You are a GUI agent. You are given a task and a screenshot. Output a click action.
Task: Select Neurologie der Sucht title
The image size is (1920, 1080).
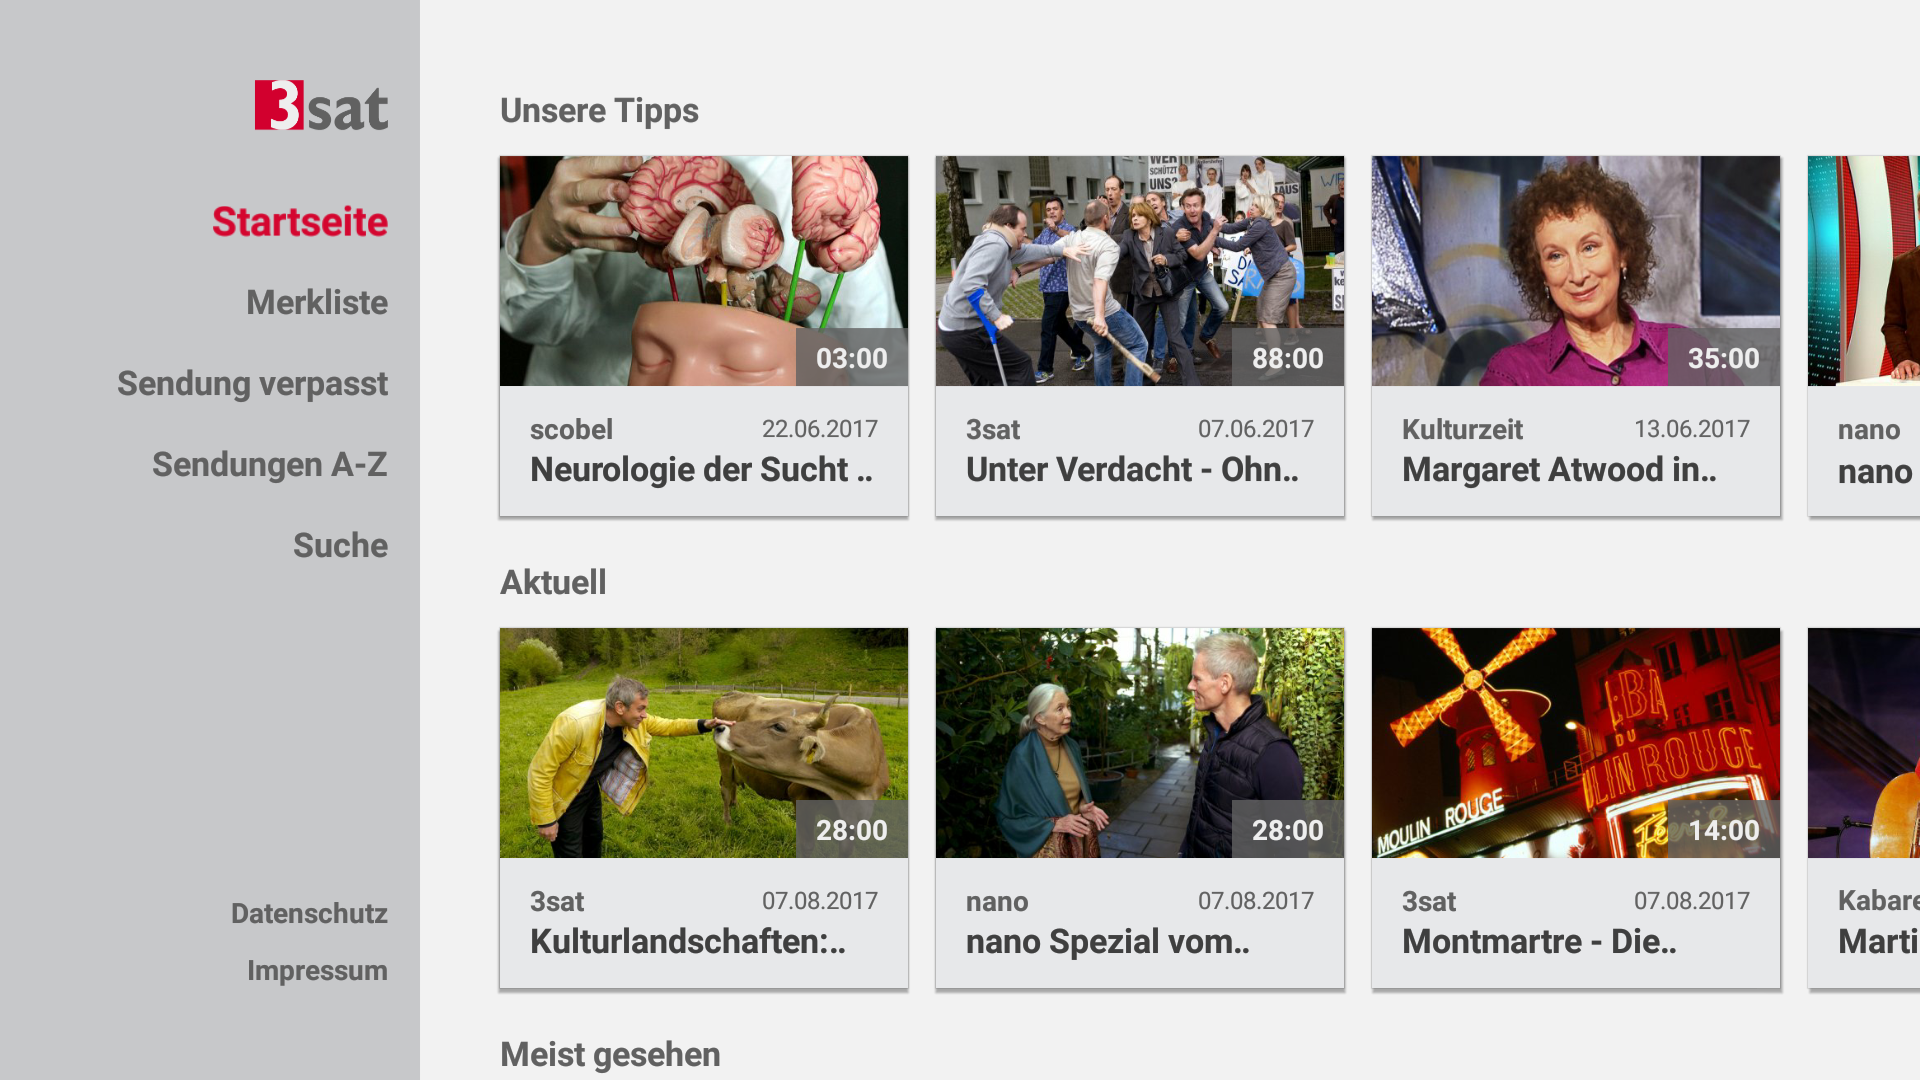(x=701, y=470)
